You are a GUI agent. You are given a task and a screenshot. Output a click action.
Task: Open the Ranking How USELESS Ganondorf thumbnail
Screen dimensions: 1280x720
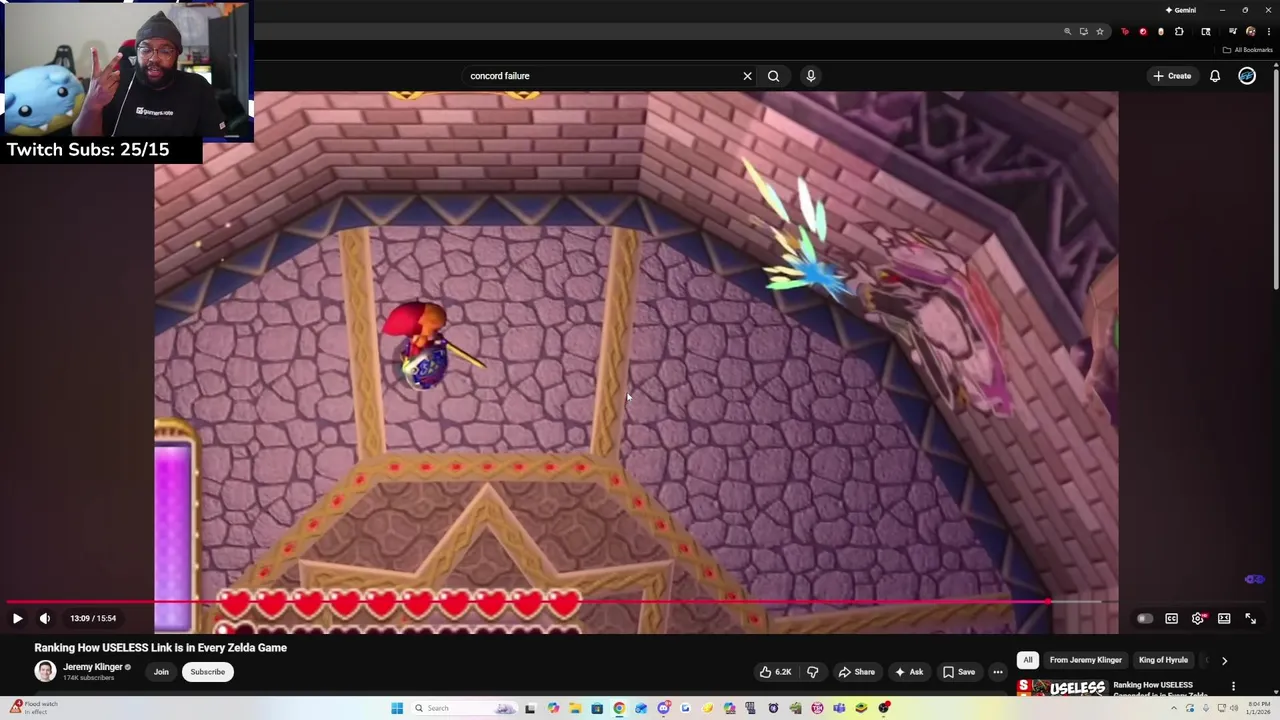[x=1062, y=688]
